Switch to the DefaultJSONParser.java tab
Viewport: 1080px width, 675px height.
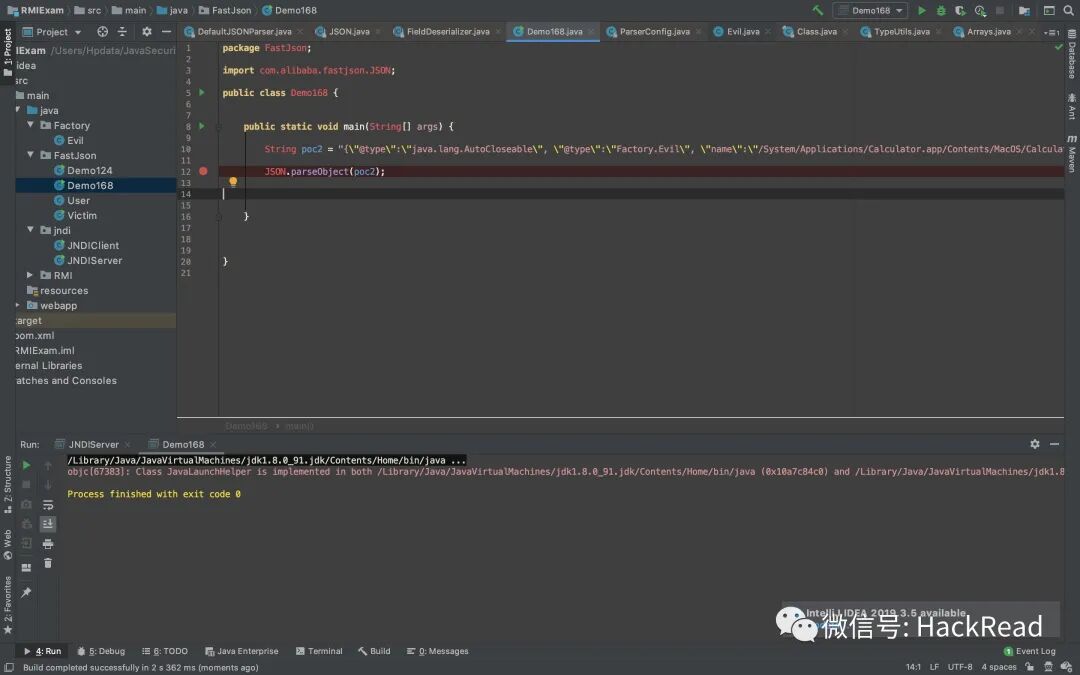pyautogui.click(x=244, y=32)
